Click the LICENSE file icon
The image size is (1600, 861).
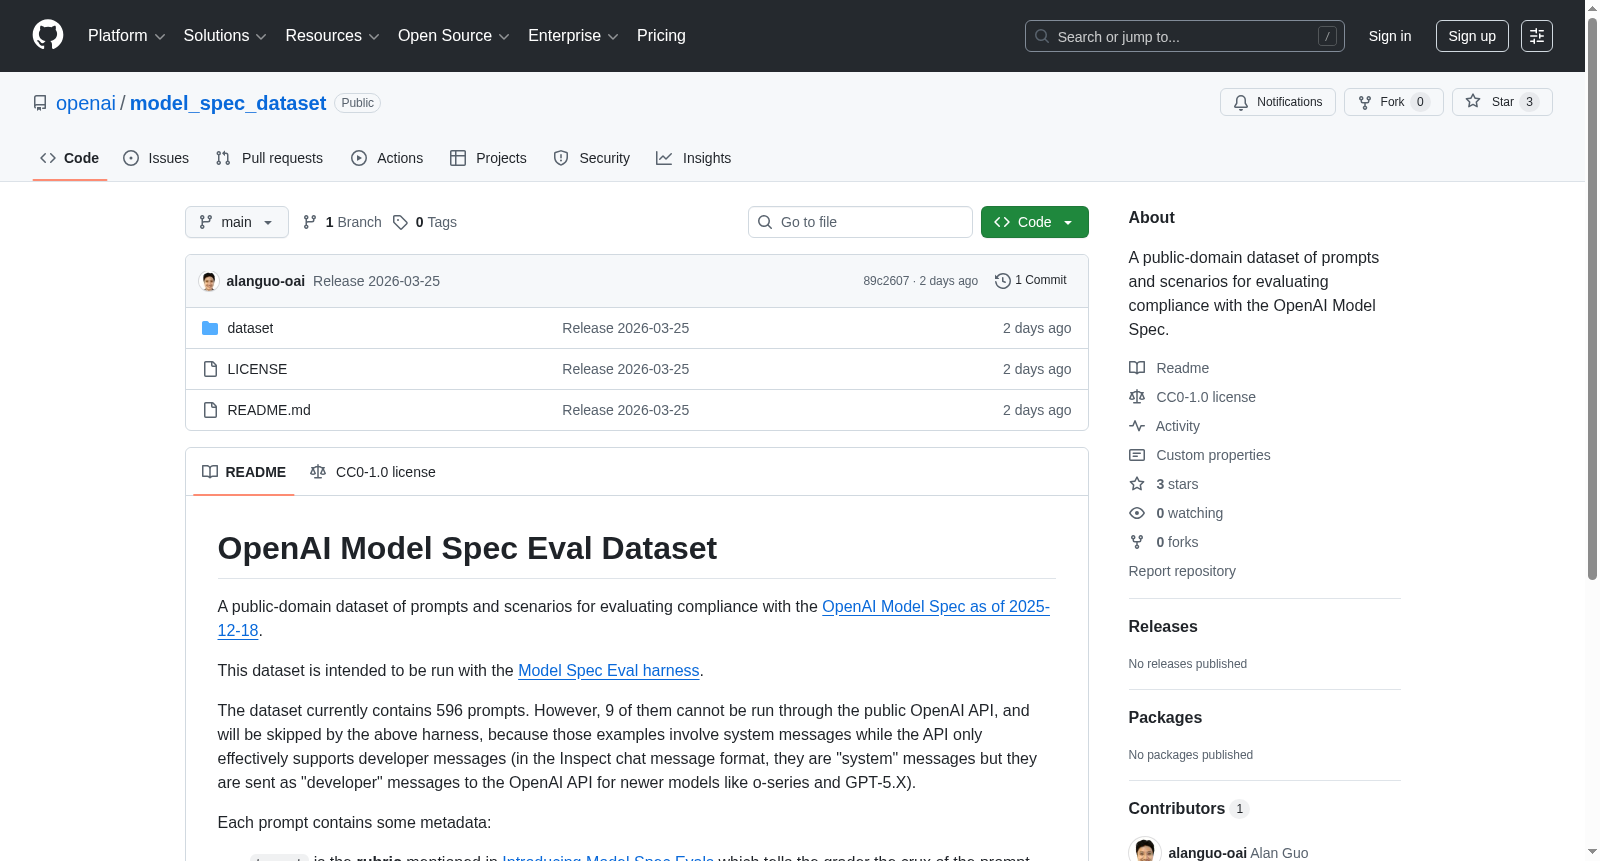(x=210, y=369)
